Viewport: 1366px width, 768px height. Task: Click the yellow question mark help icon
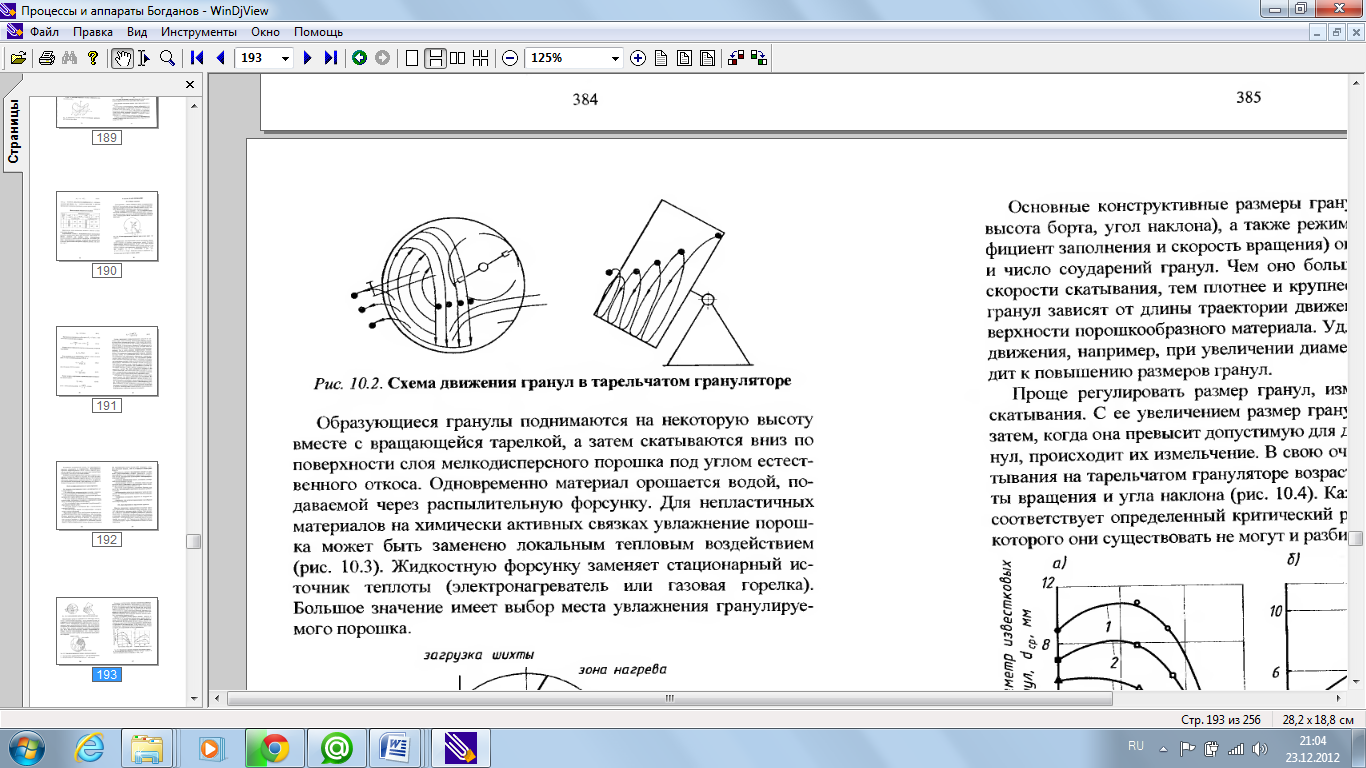(x=93, y=58)
